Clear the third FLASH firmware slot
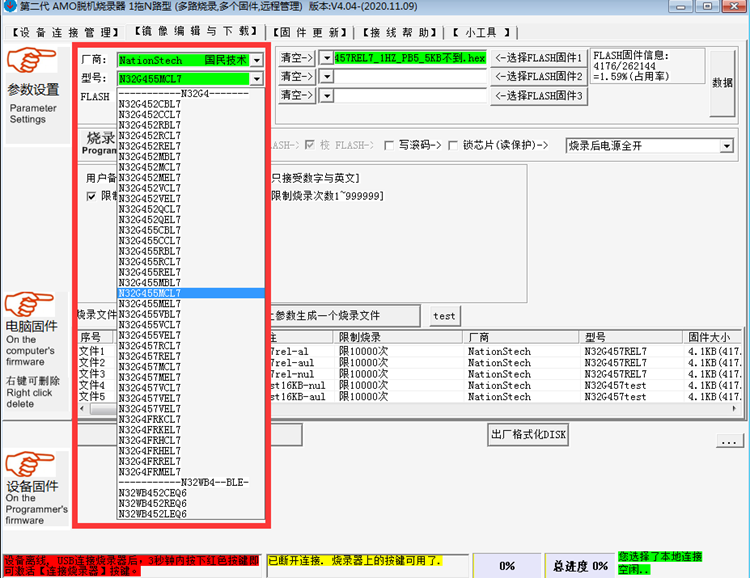750x578 pixels. (297, 95)
